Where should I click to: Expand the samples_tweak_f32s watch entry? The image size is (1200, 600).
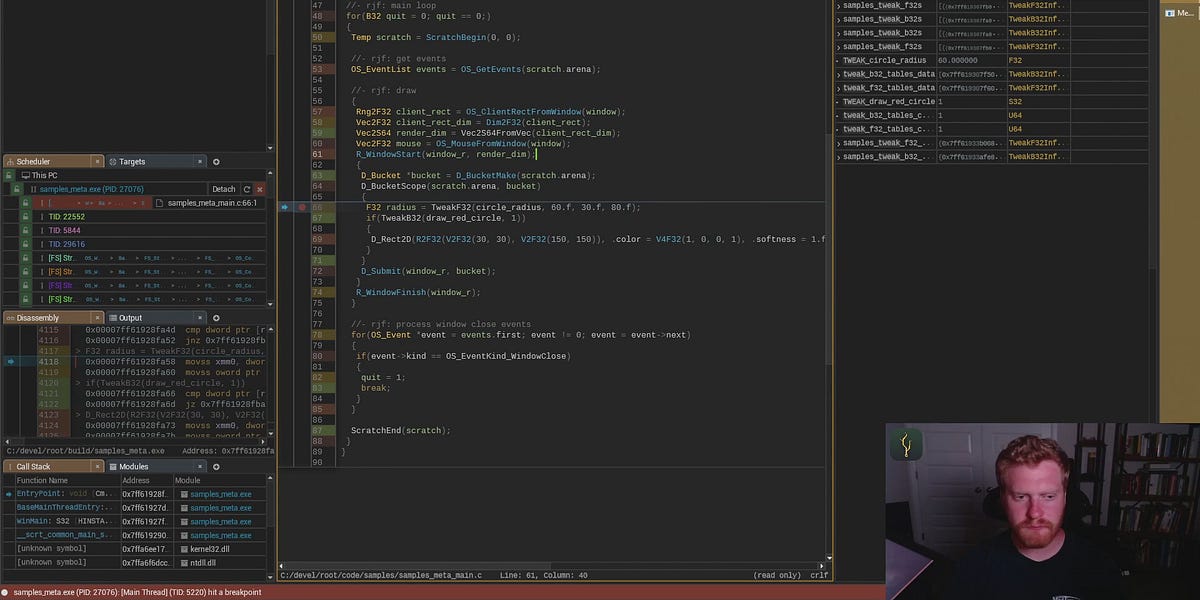pos(838,5)
